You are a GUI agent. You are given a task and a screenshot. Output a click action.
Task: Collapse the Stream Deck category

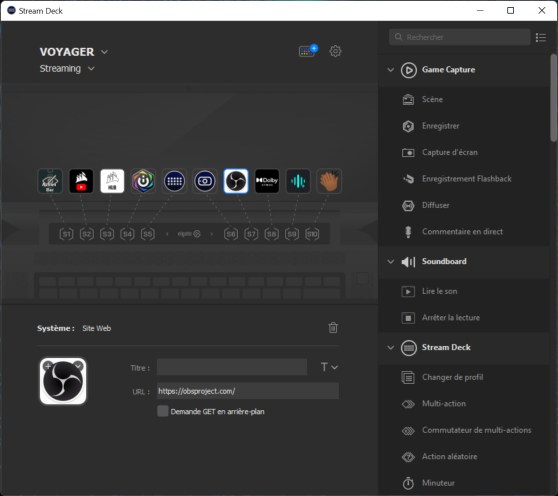click(x=391, y=348)
